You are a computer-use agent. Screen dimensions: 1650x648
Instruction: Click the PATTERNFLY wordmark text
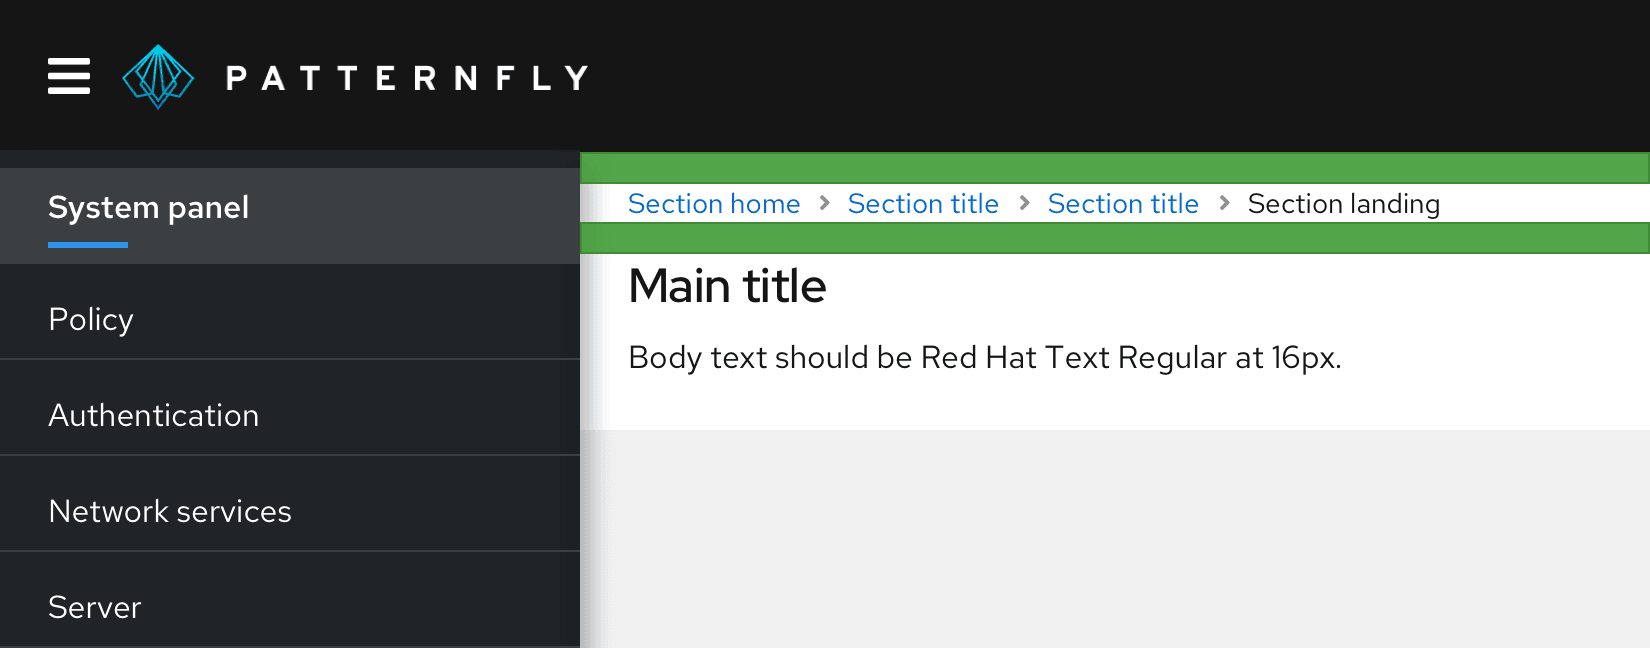(407, 78)
